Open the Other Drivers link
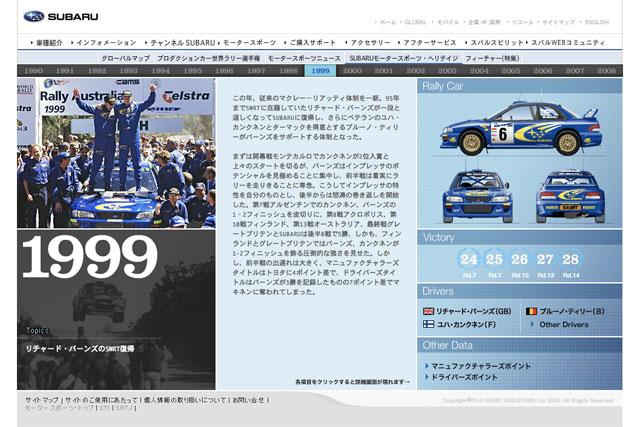 point(564,325)
